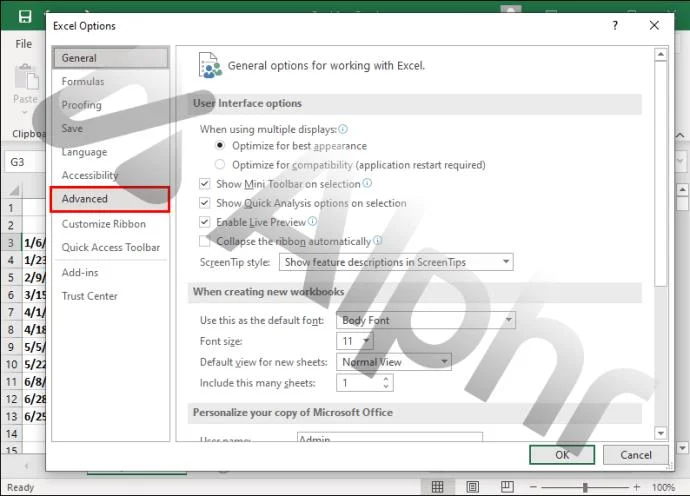
Task: Open the Save options category
Action: [x=110, y=128]
